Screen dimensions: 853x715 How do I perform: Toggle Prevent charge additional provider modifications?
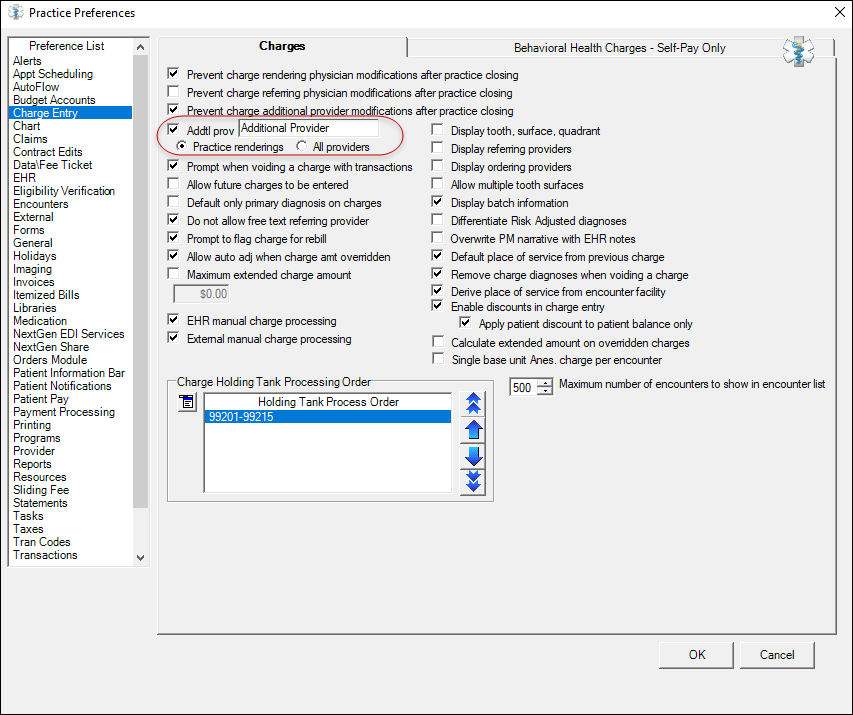tap(174, 109)
